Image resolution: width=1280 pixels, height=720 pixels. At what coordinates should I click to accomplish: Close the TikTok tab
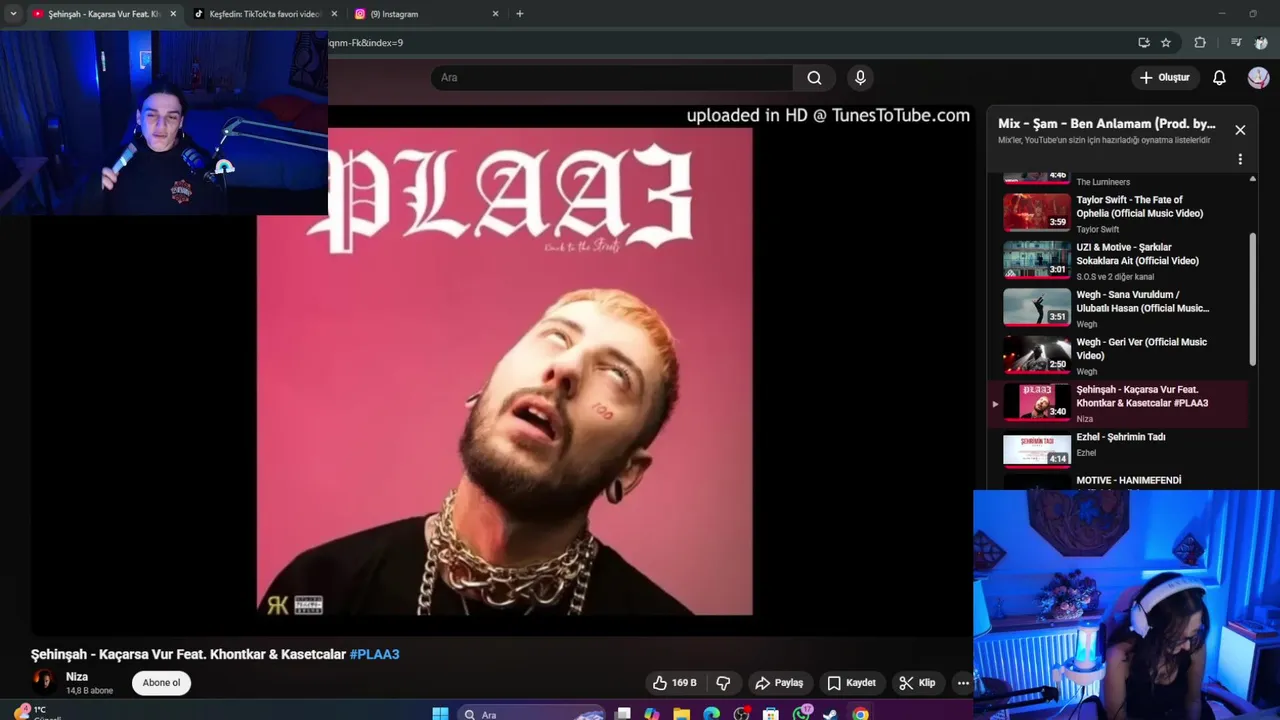334,14
